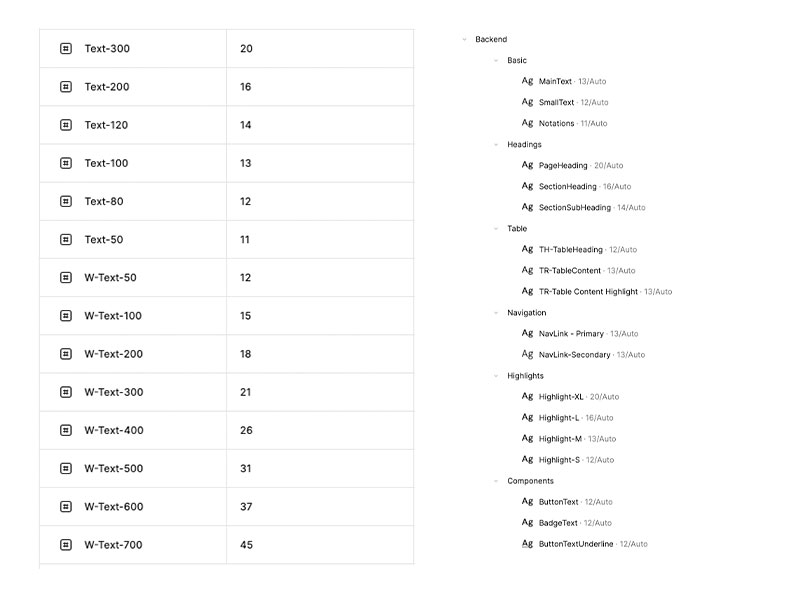
Task: Click the Ag icon beside Highlight-XL
Action: (x=527, y=397)
